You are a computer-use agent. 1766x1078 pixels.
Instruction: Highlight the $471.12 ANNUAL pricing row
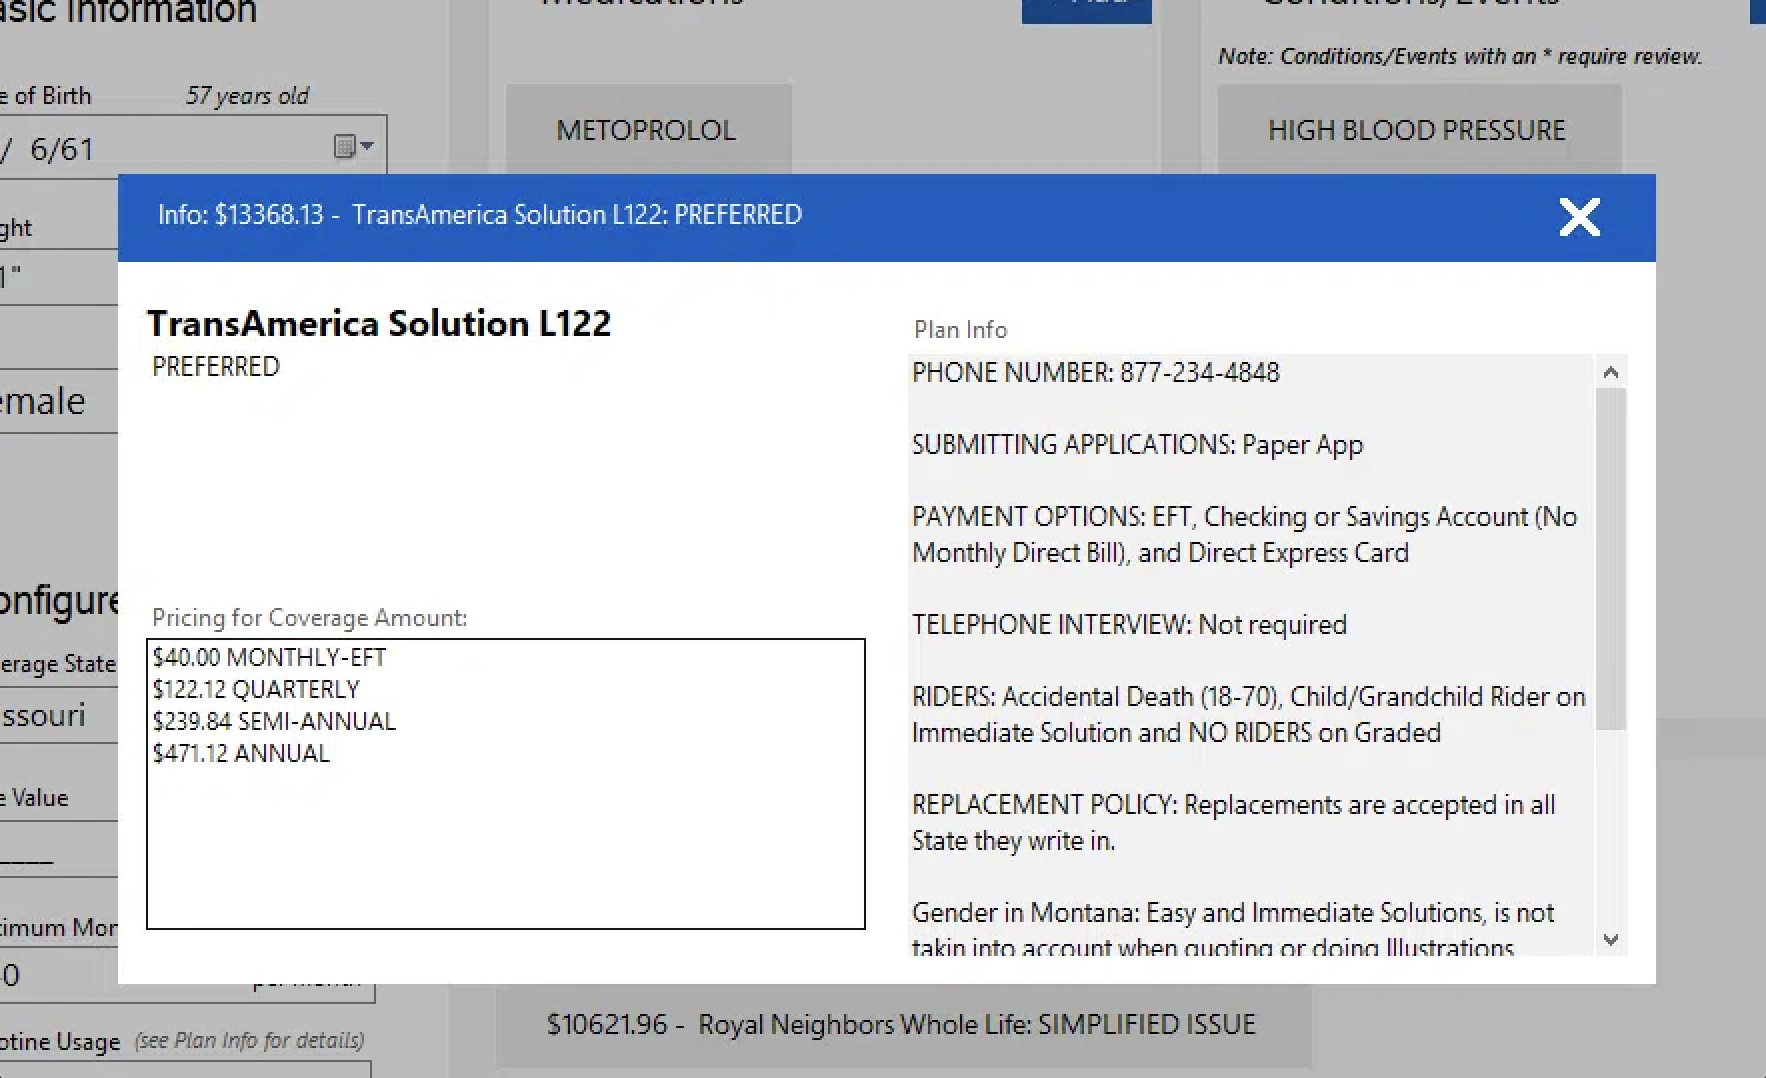241,753
